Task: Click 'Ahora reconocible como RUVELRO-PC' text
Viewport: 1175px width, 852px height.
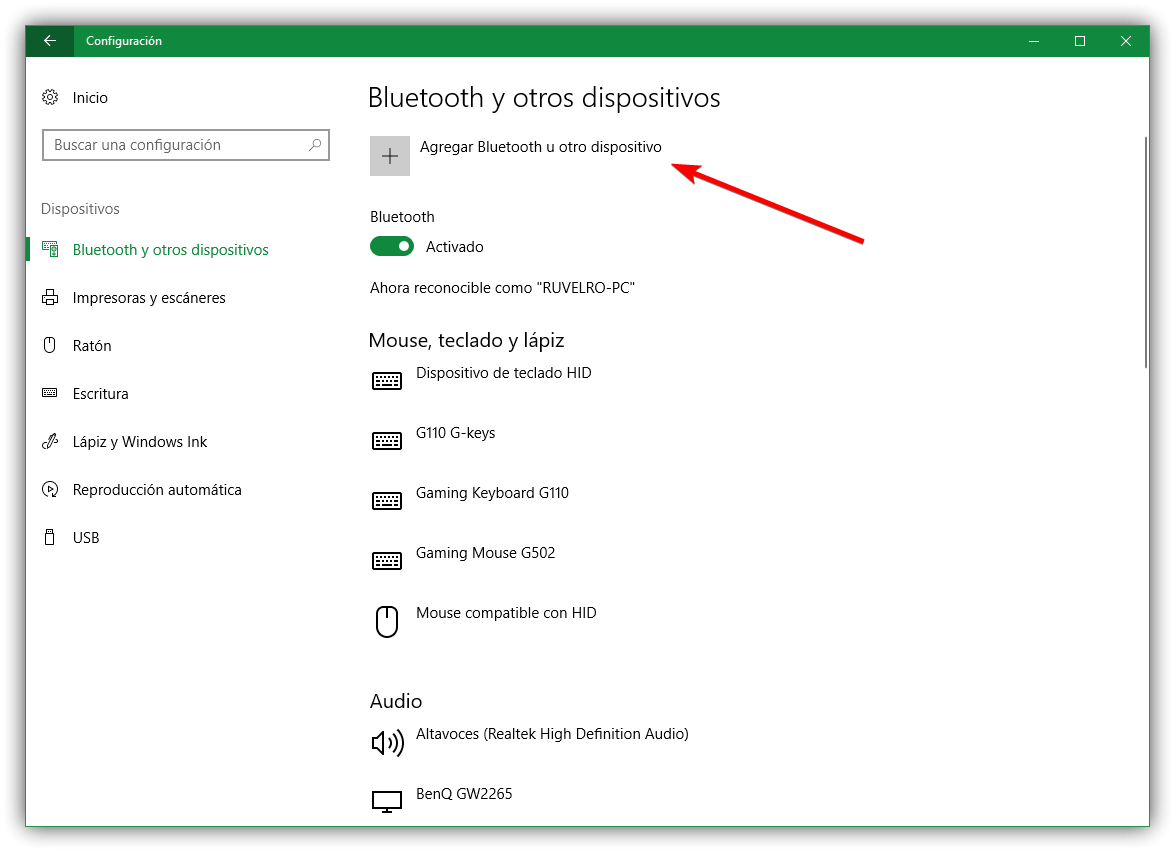Action: click(502, 288)
